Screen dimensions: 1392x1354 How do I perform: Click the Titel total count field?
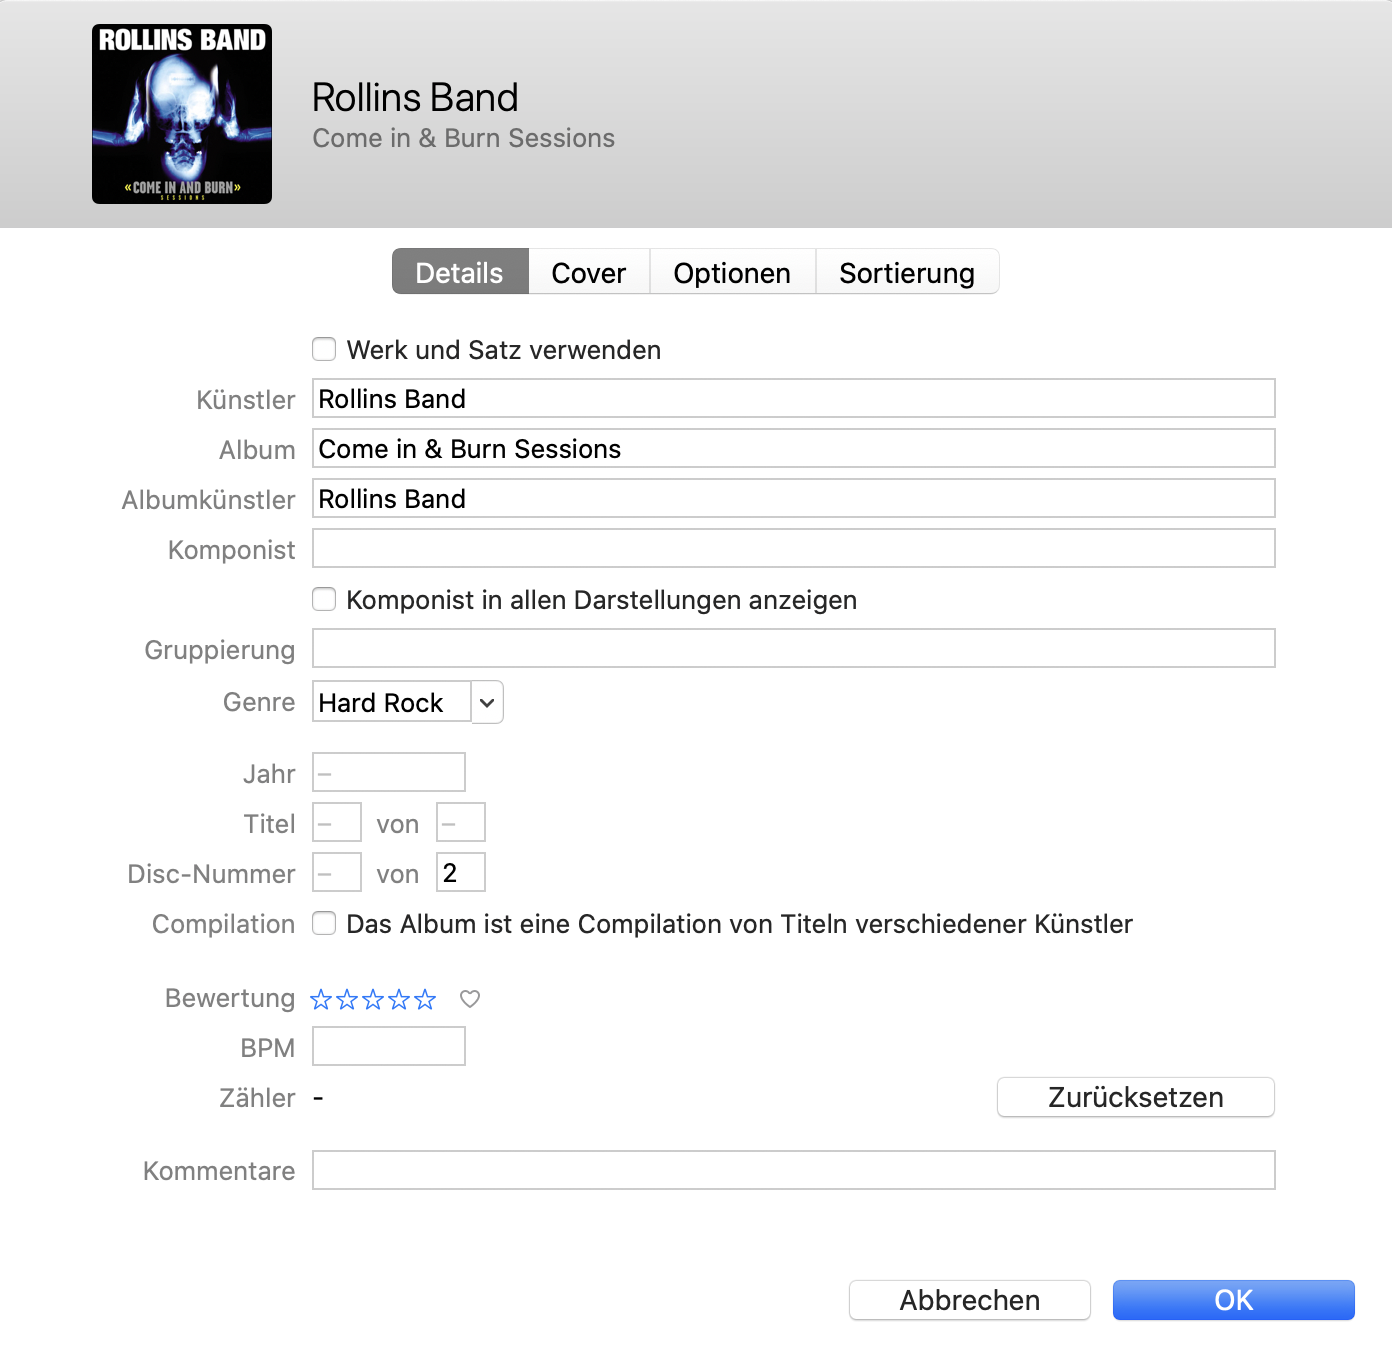coord(461,822)
